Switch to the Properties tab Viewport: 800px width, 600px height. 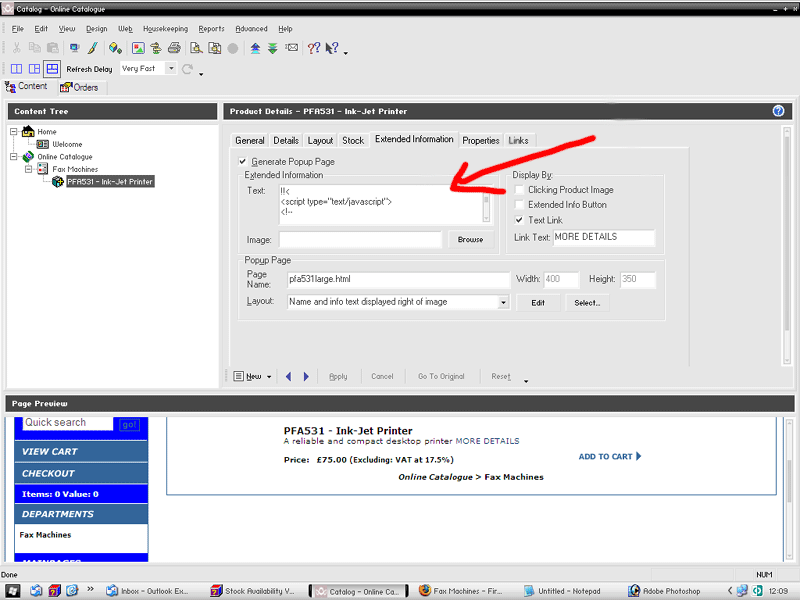click(481, 141)
